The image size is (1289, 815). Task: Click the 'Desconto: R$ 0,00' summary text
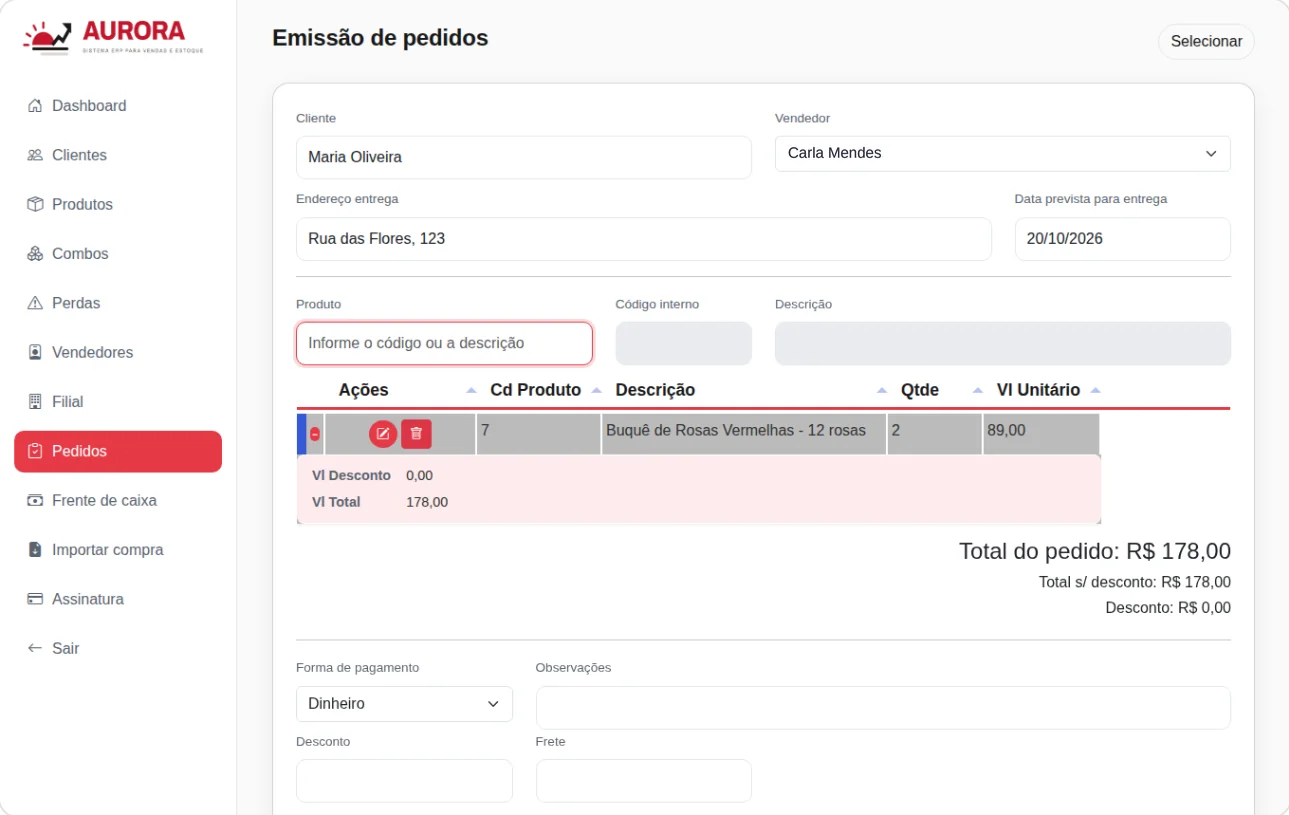1168,608
